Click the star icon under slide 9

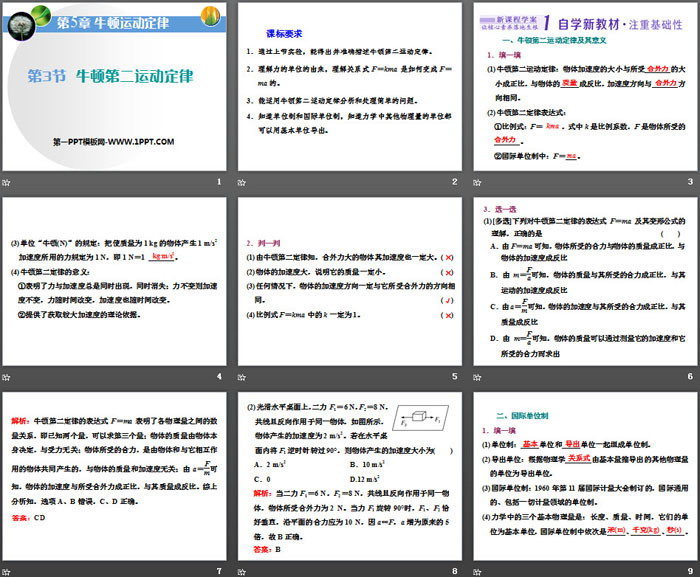coord(476,570)
